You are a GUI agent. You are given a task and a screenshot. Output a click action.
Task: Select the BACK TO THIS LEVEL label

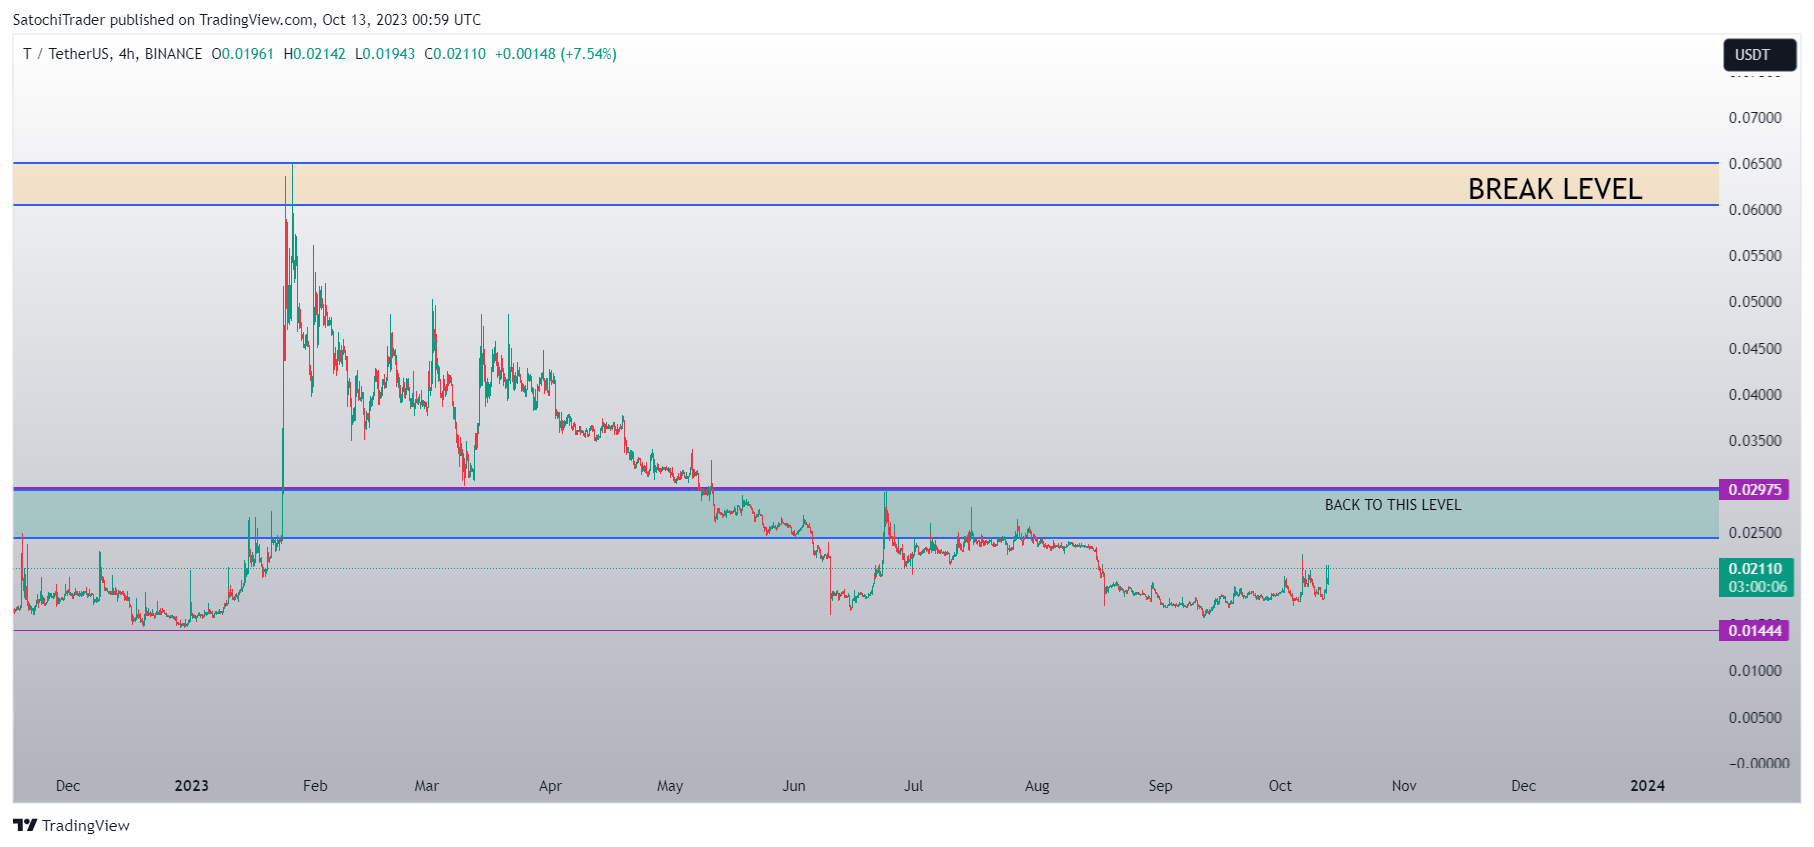pyautogui.click(x=1393, y=505)
